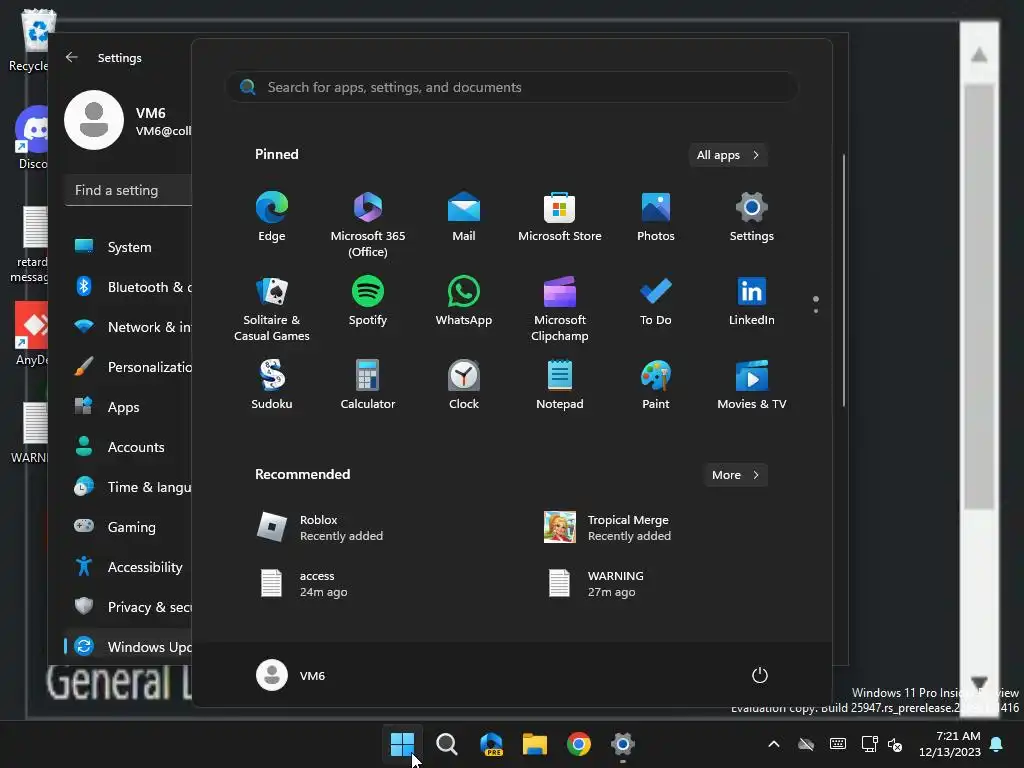Focus the Start menu search box
Image resolution: width=1024 pixels, height=768 pixels.
[x=512, y=87]
